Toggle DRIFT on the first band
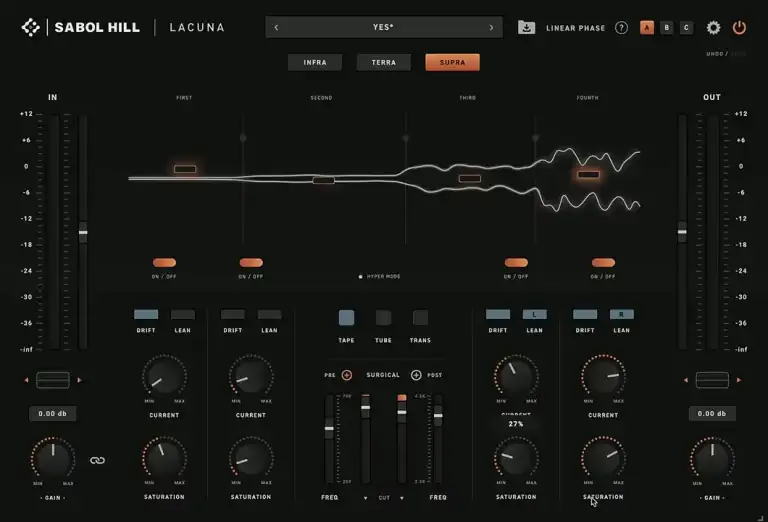The width and height of the screenshot is (768, 522). (146, 314)
